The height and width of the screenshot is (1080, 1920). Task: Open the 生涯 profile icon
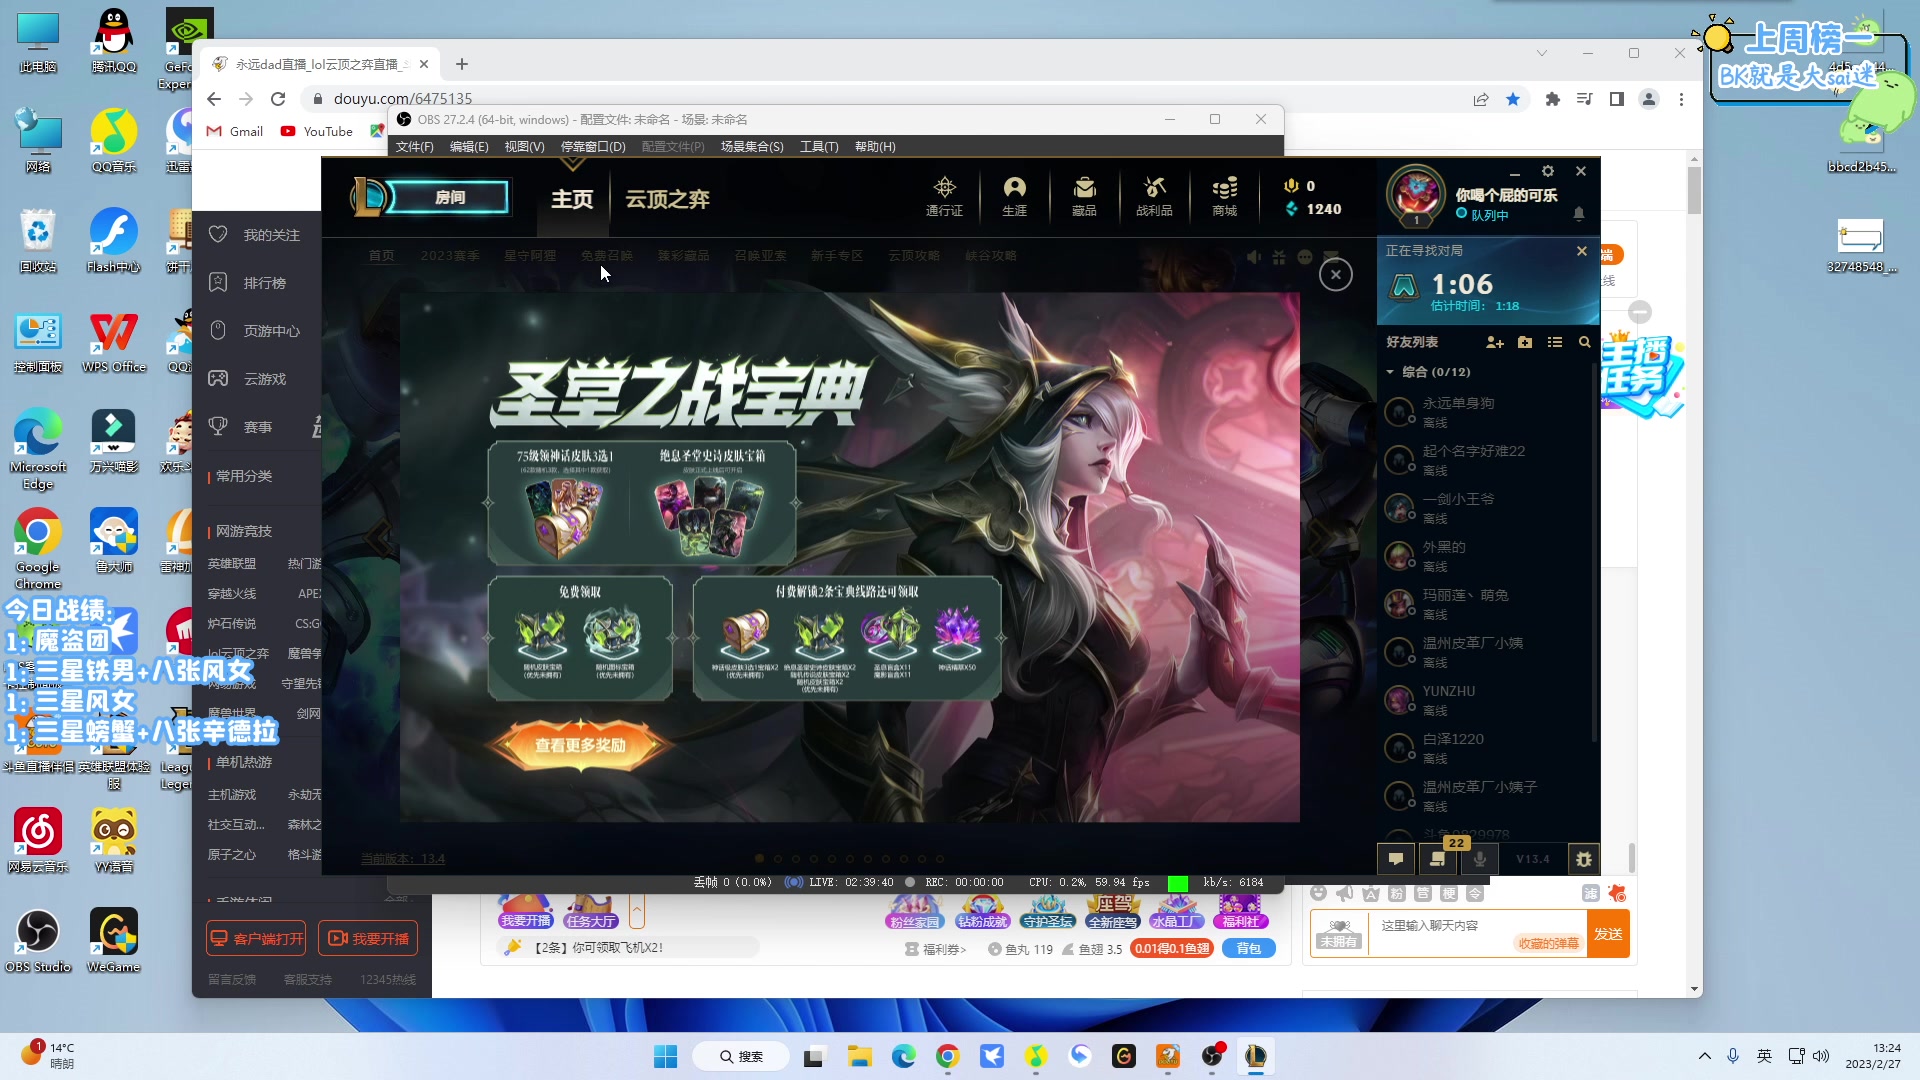1014,196
